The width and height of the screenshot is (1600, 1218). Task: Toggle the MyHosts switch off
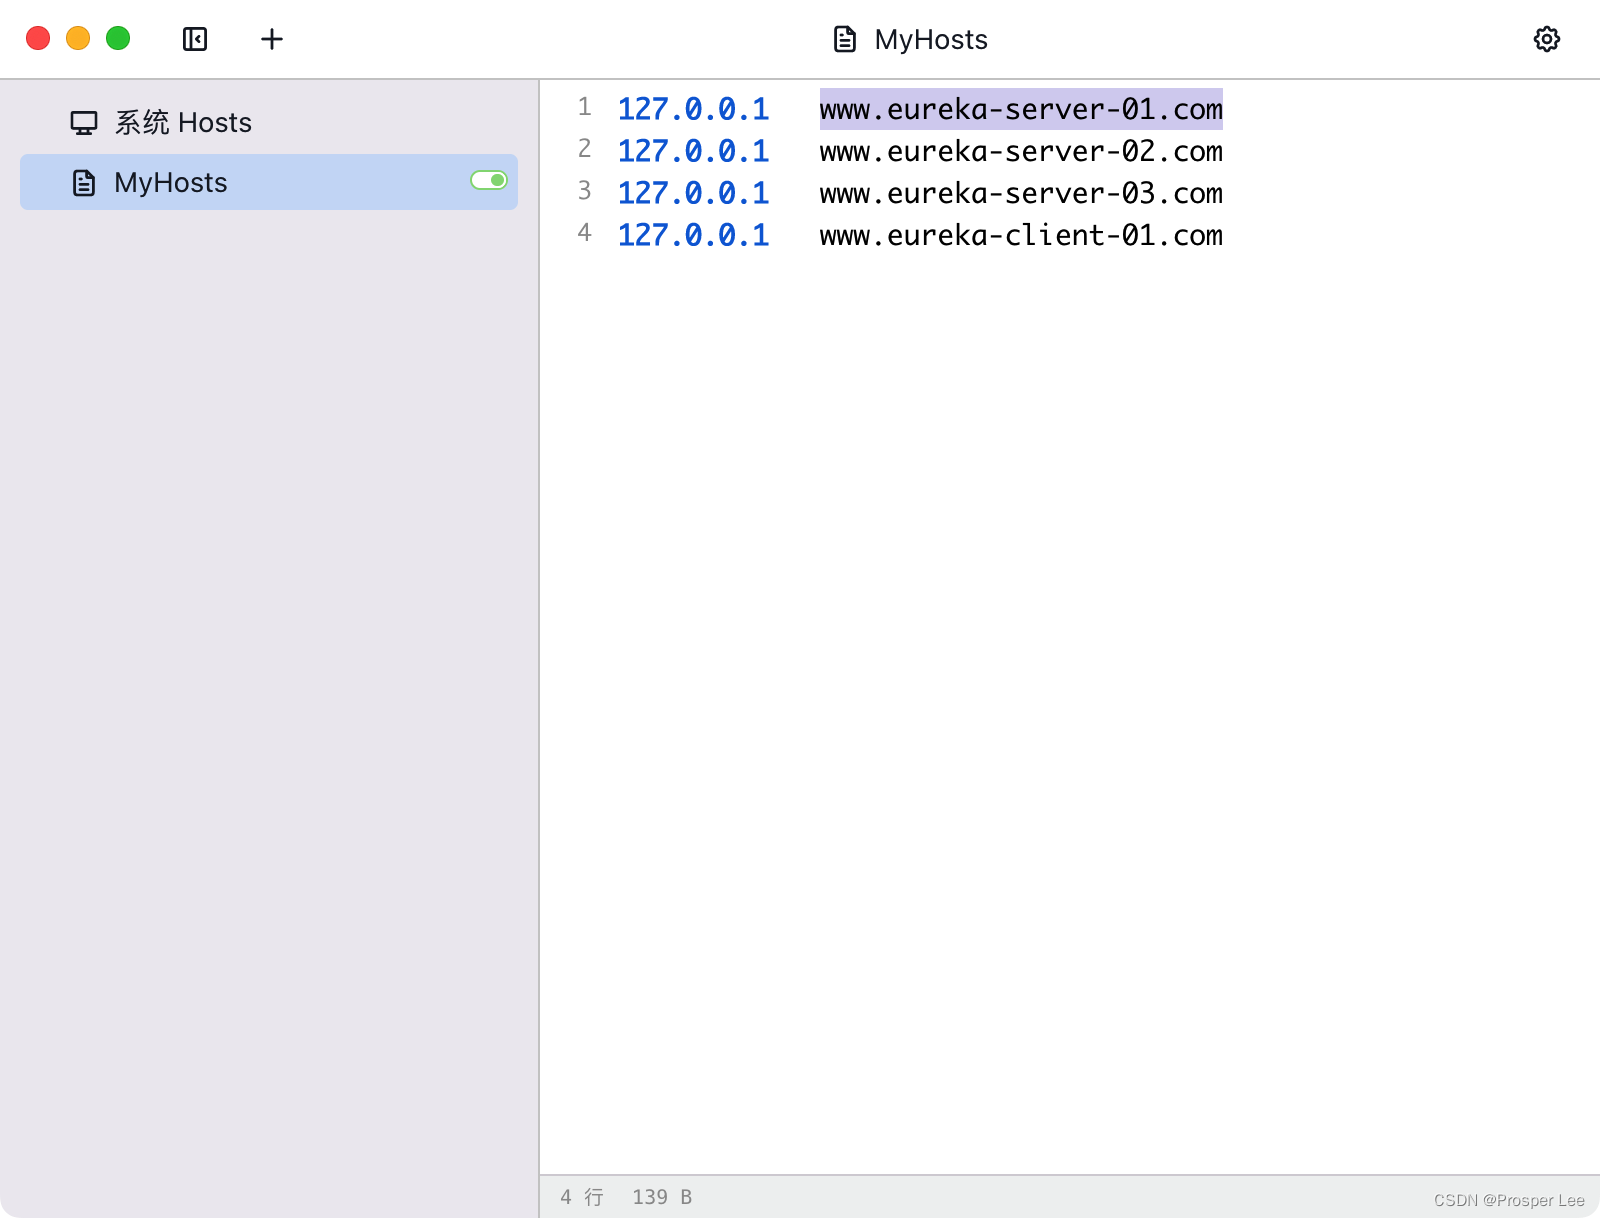tap(489, 180)
